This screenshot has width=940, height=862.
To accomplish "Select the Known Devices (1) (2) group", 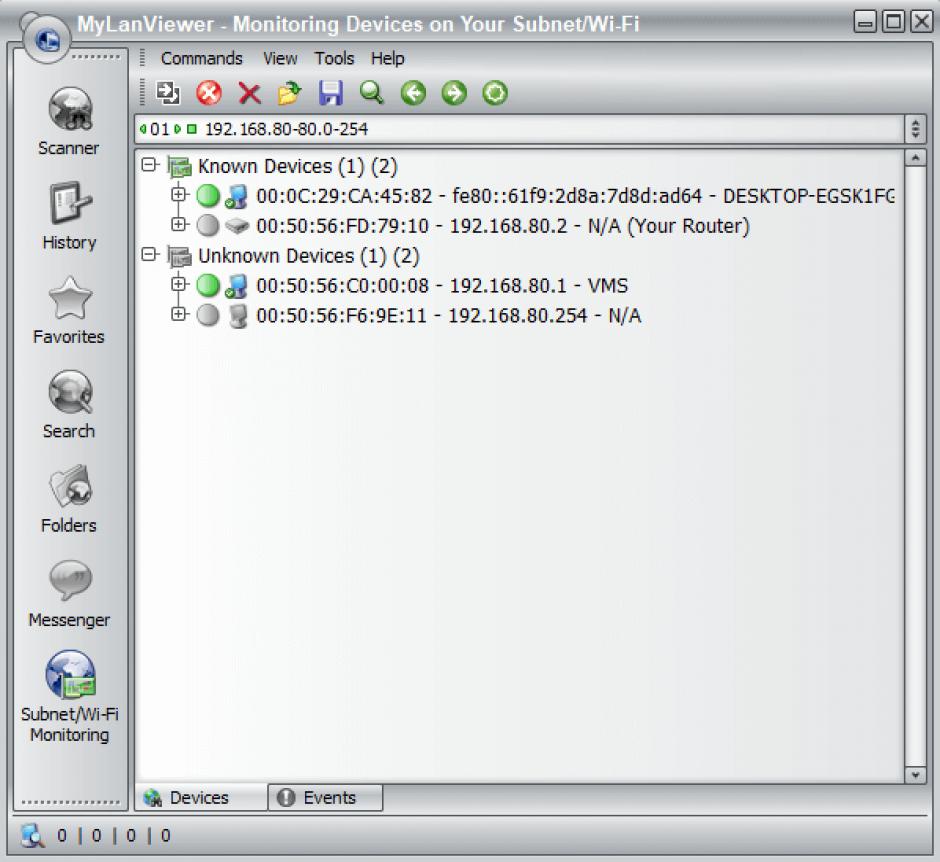I will [298, 166].
